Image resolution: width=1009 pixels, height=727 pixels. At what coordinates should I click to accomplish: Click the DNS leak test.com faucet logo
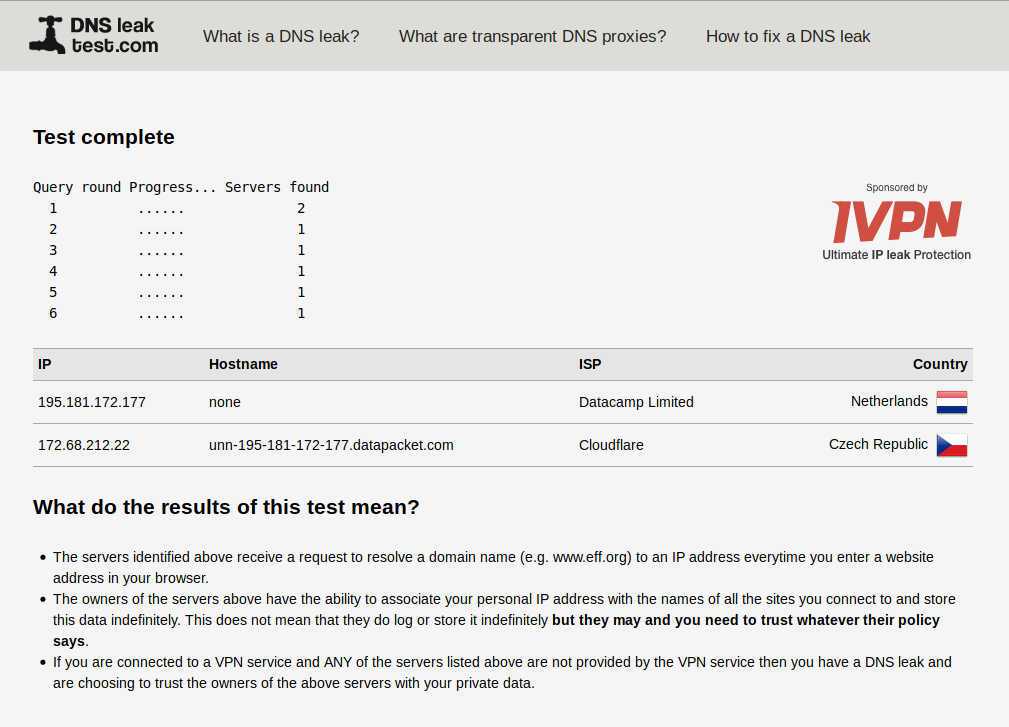tap(94, 35)
